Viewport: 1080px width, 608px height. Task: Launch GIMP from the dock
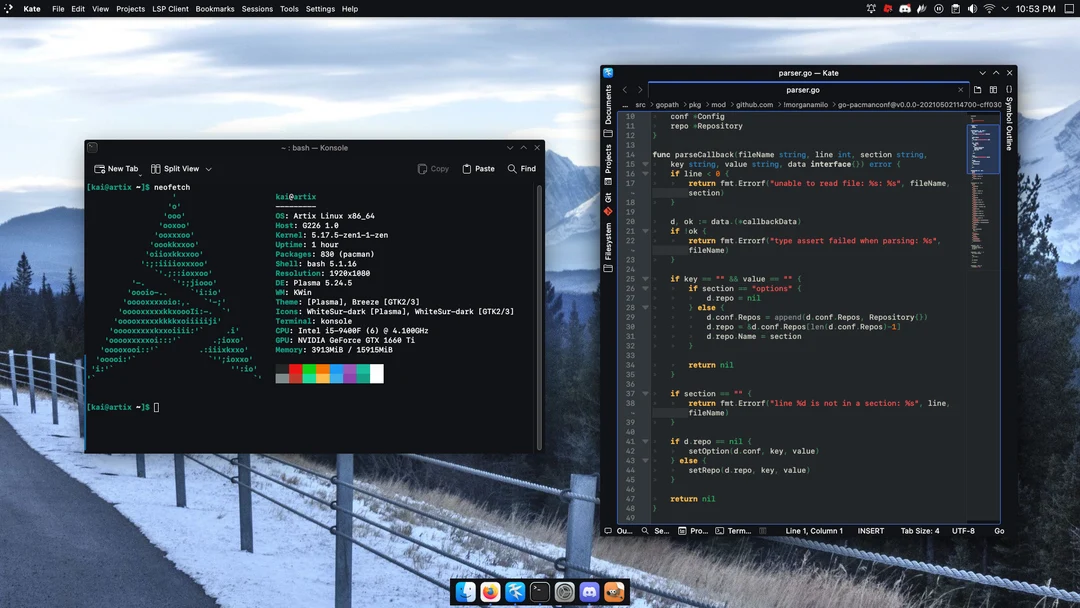613,592
